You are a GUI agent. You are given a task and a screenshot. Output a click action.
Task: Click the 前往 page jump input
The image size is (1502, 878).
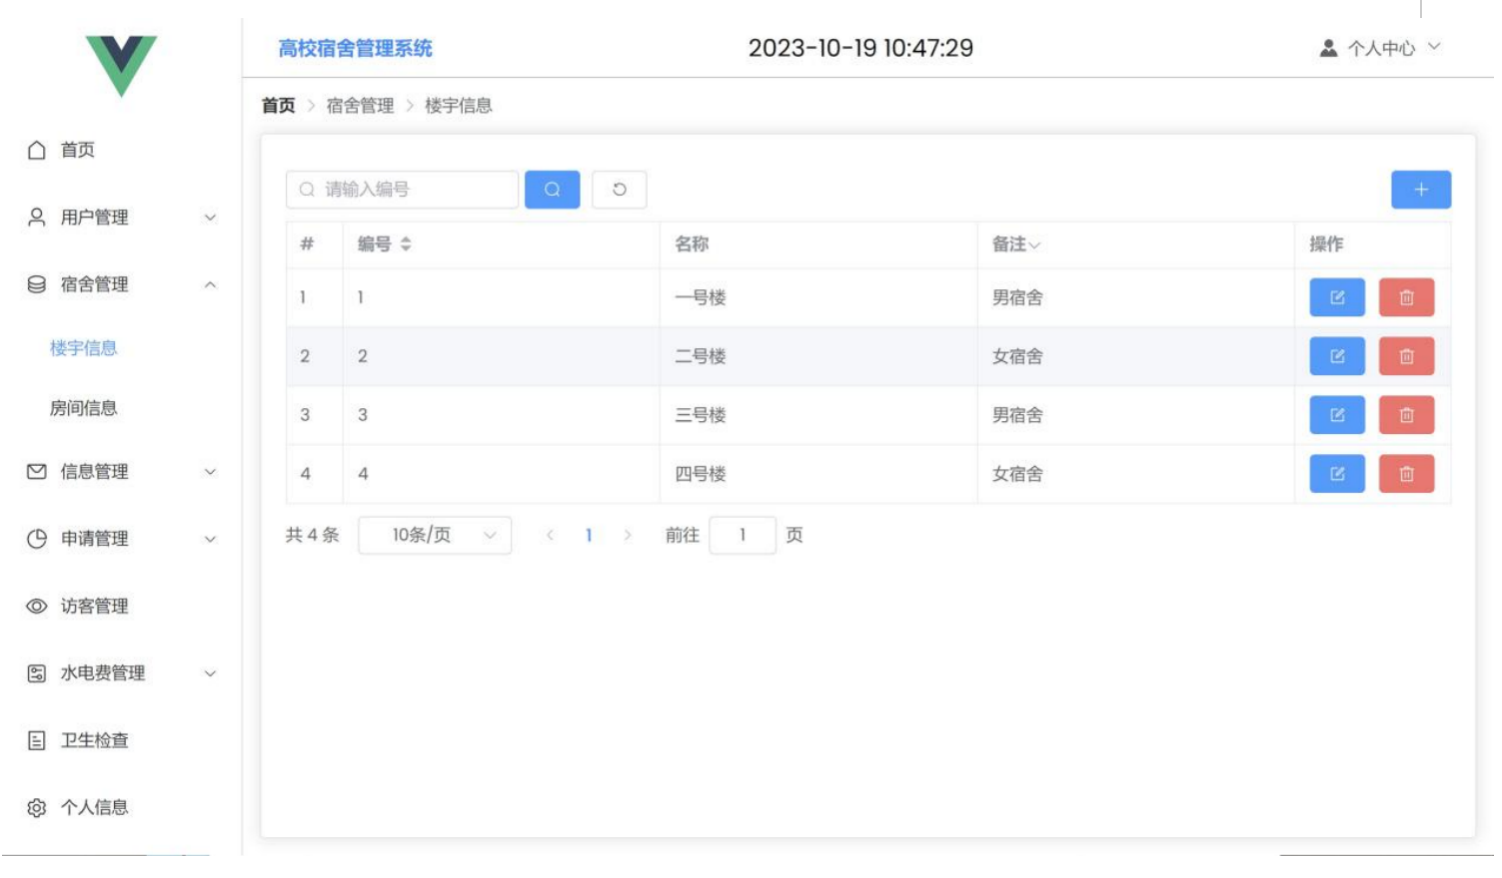(742, 535)
